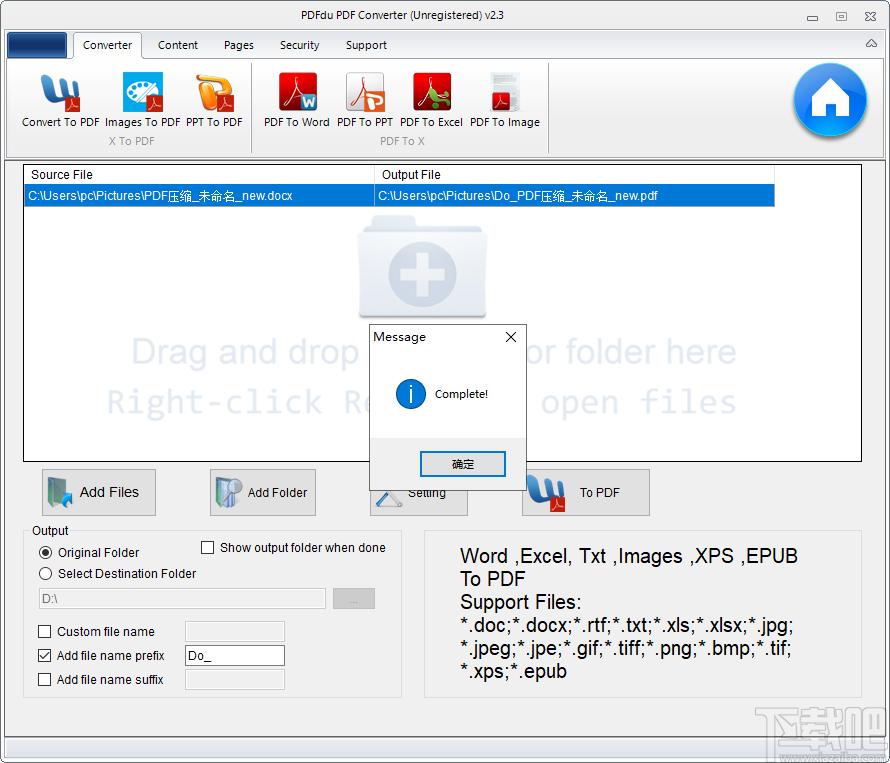Switch to the Security tab

[x=299, y=45]
